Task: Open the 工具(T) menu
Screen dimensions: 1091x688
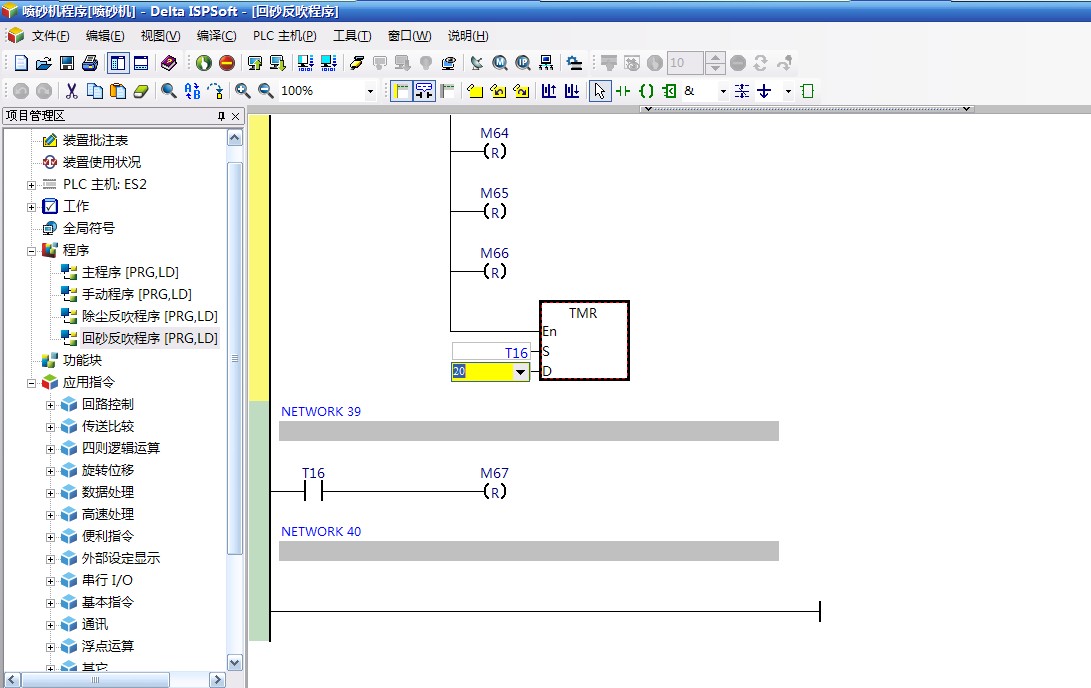Action: coord(351,36)
